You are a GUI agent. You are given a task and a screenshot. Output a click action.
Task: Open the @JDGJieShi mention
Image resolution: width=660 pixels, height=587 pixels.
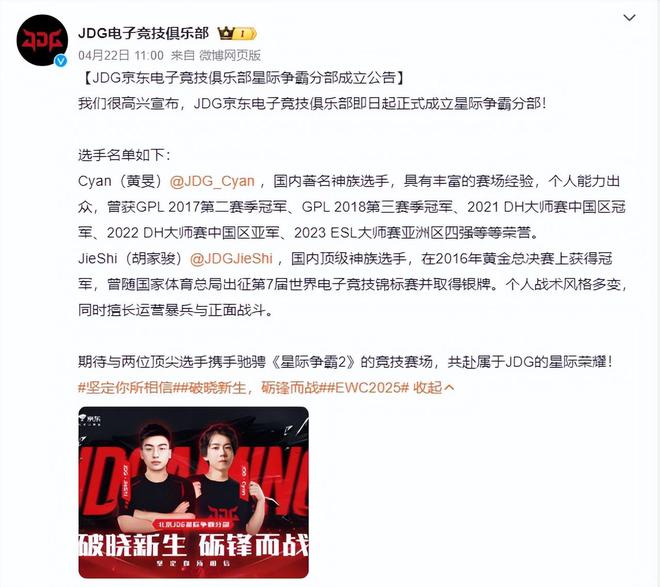point(231,258)
